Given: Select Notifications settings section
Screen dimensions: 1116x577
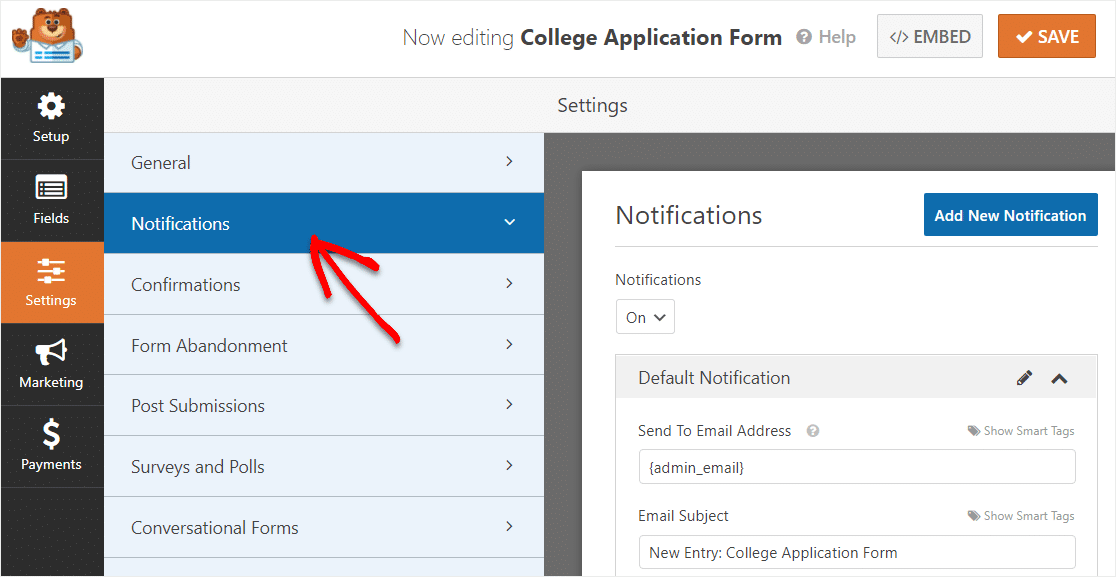Looking at the screenshot, I should (324, 223).
